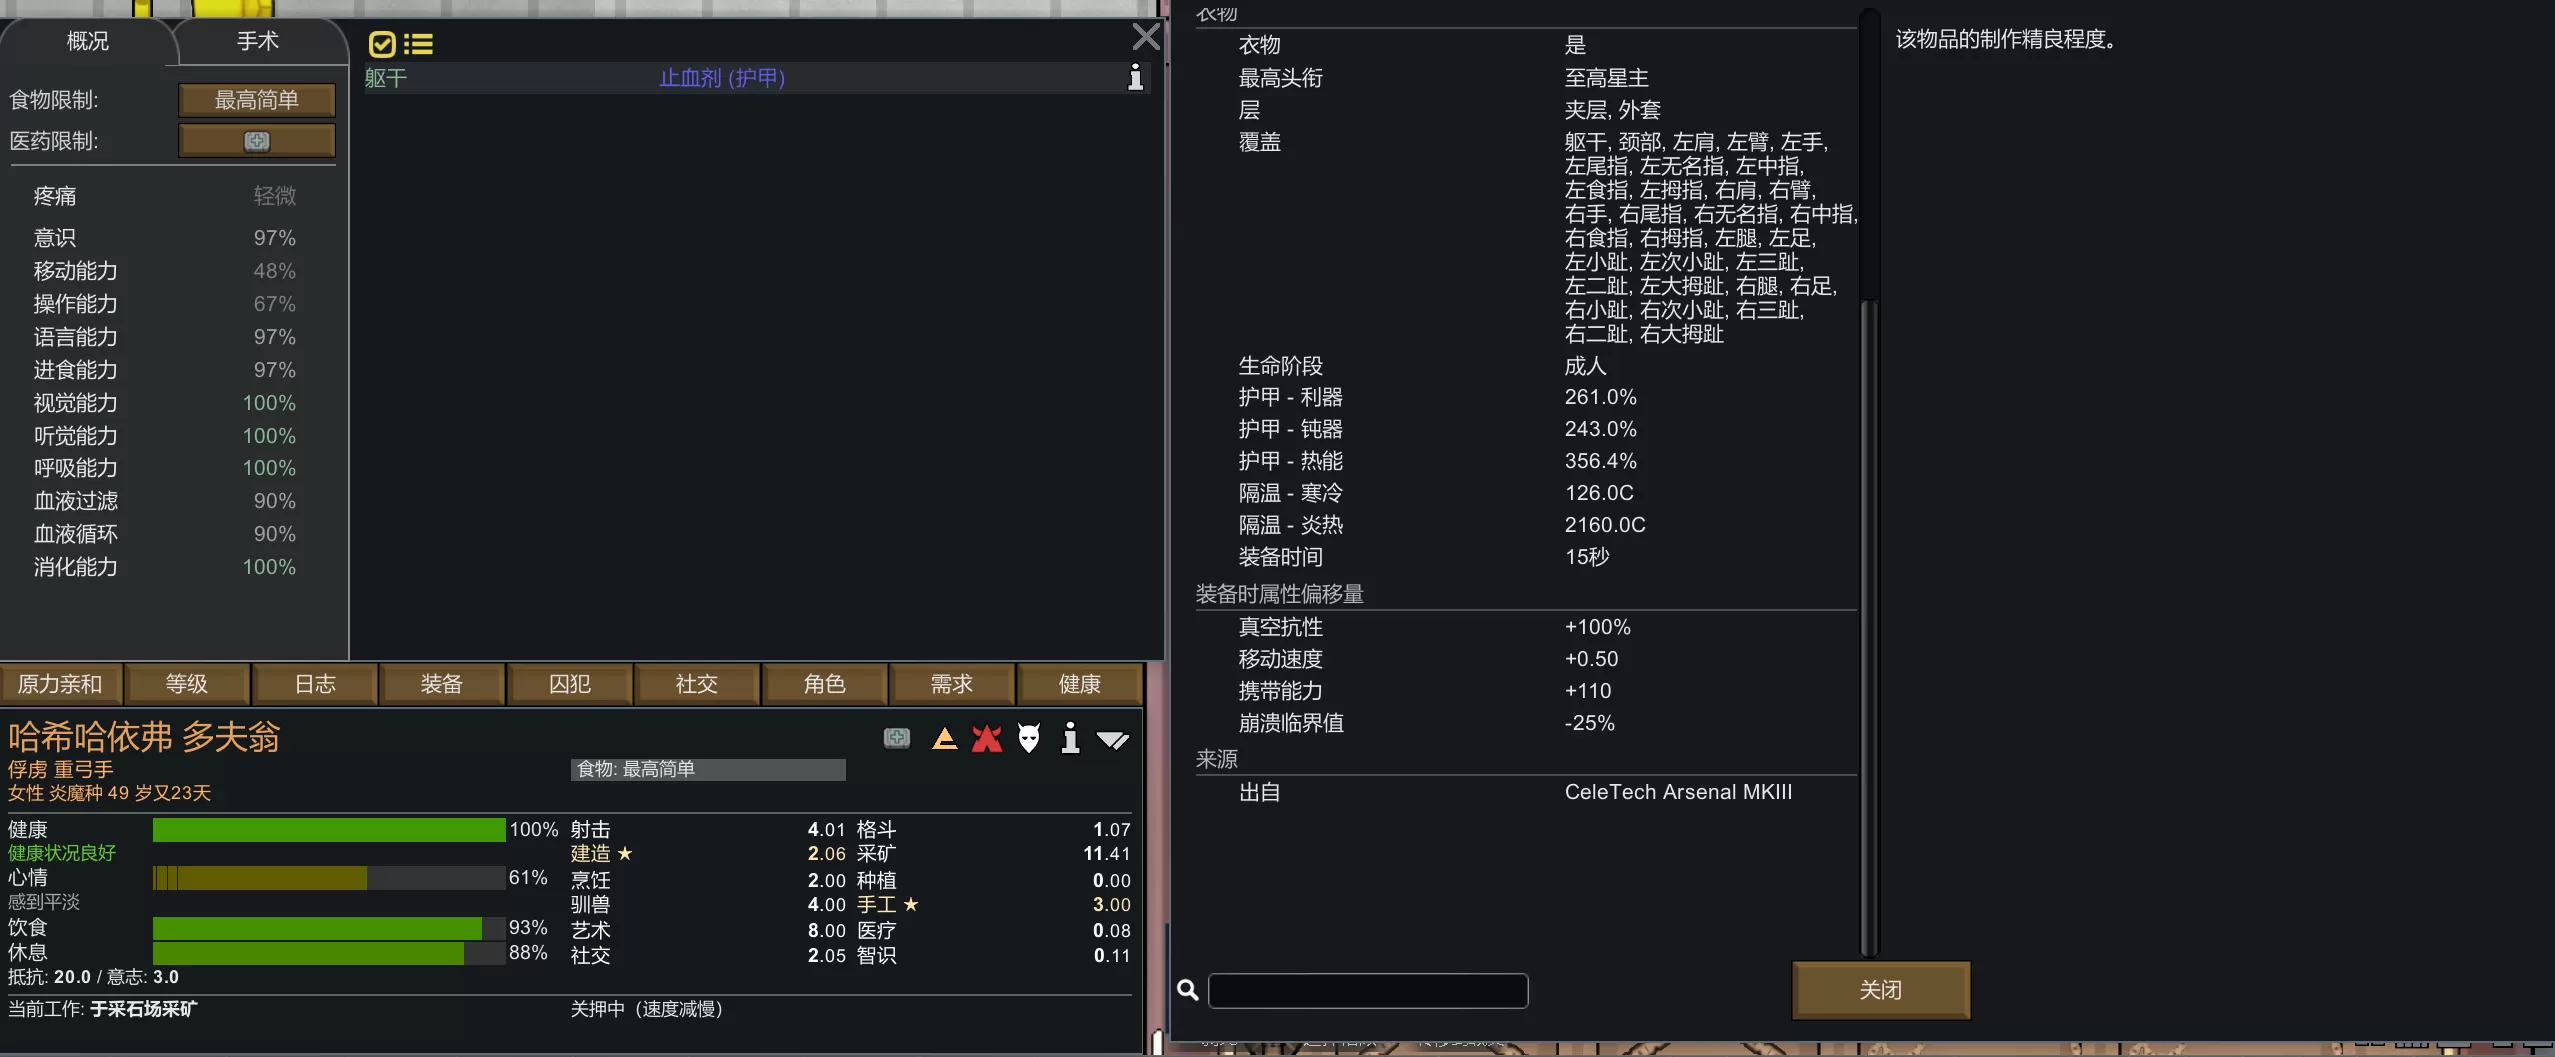This screenshot has width=2555, height=1057.
Task: Open the 食物限制 最高简单 dropdown
Action: [x=256, y=100]
